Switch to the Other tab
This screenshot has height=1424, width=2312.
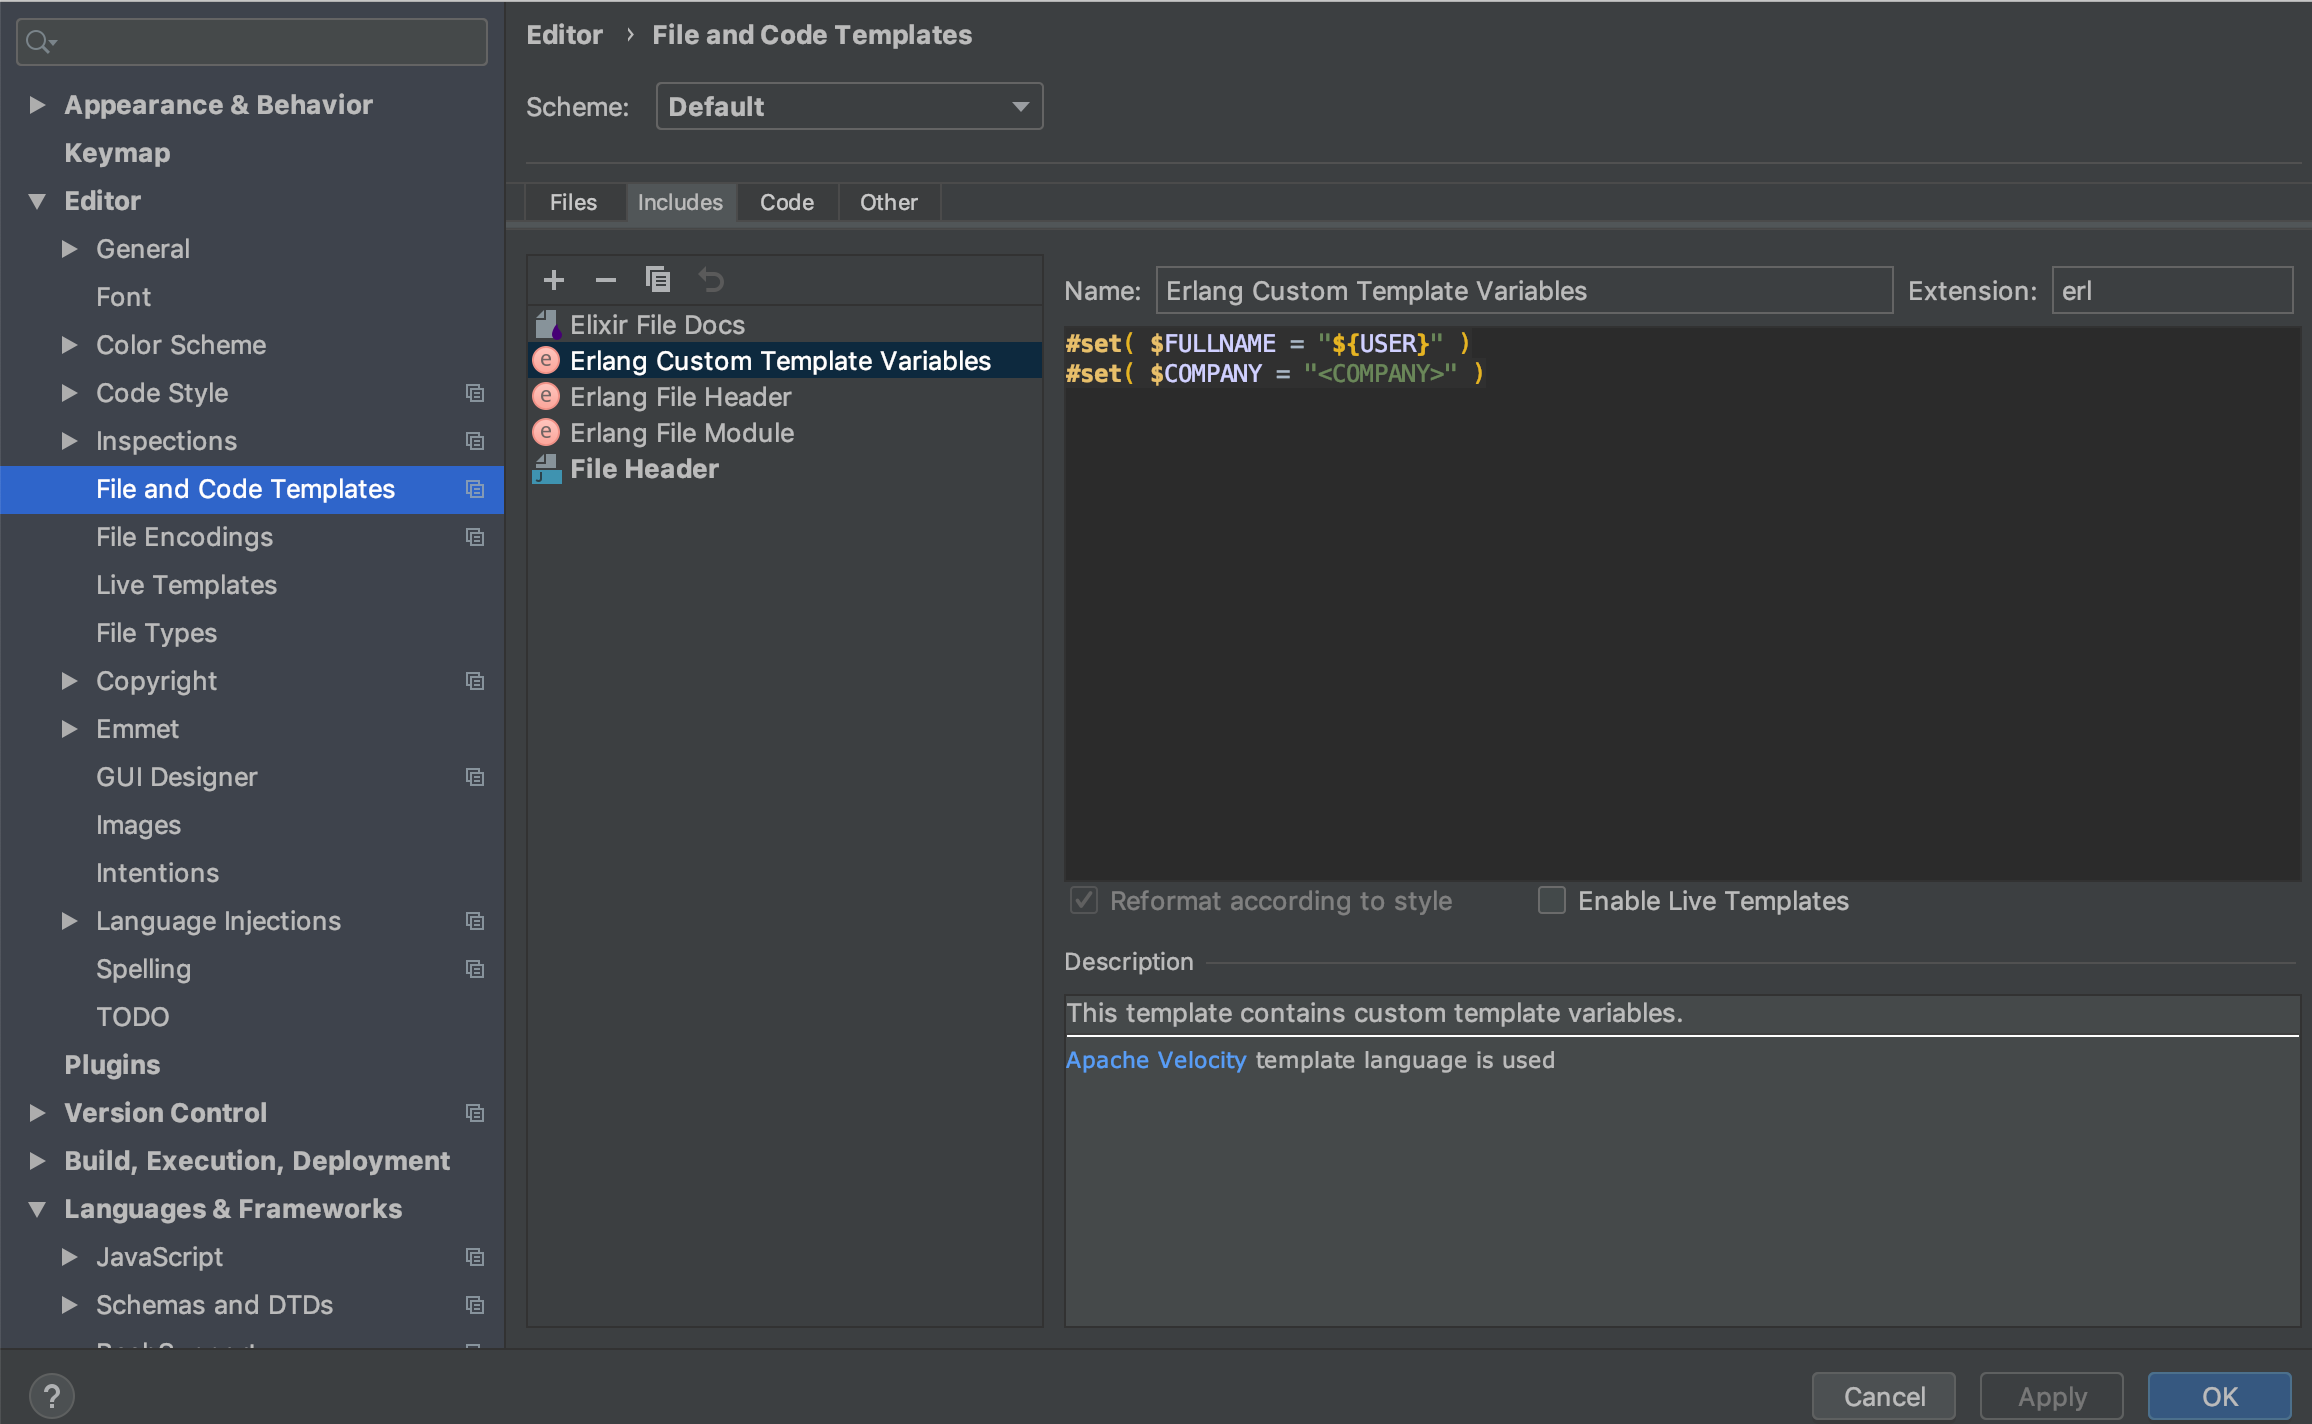click(888, 202)
